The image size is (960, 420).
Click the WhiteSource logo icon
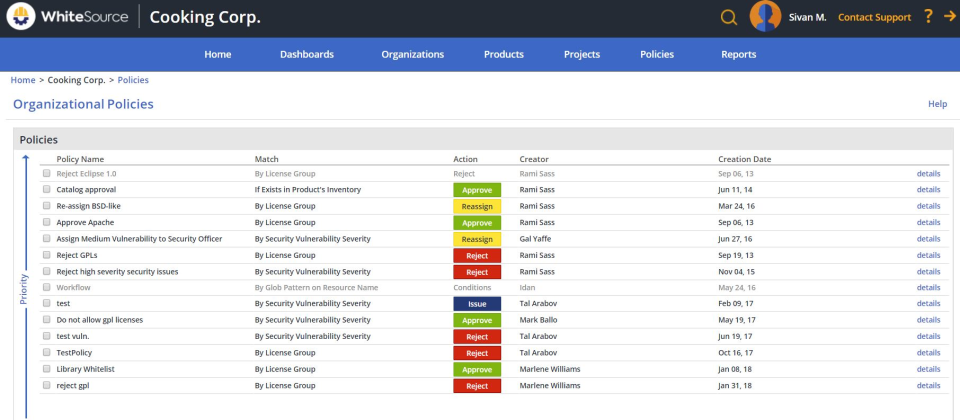[21, 17]
